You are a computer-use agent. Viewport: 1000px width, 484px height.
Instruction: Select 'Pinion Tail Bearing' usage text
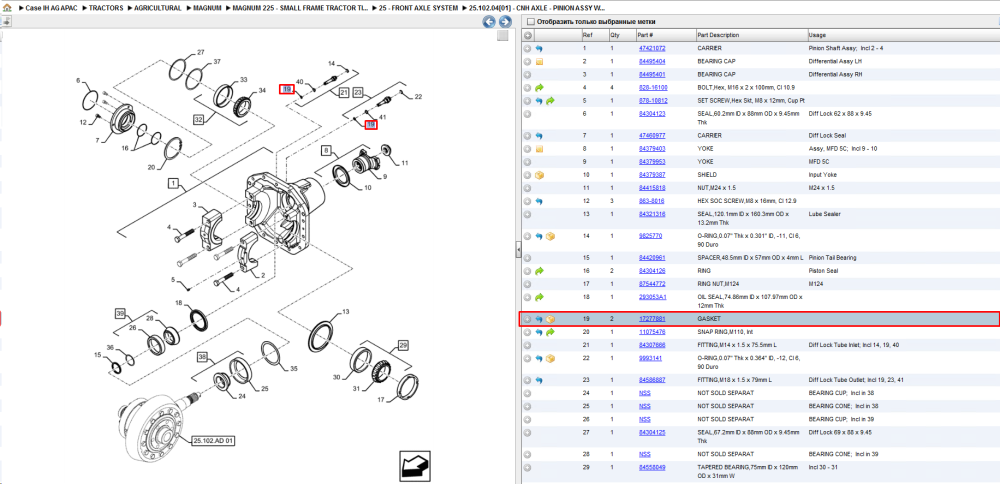point(832,258)
